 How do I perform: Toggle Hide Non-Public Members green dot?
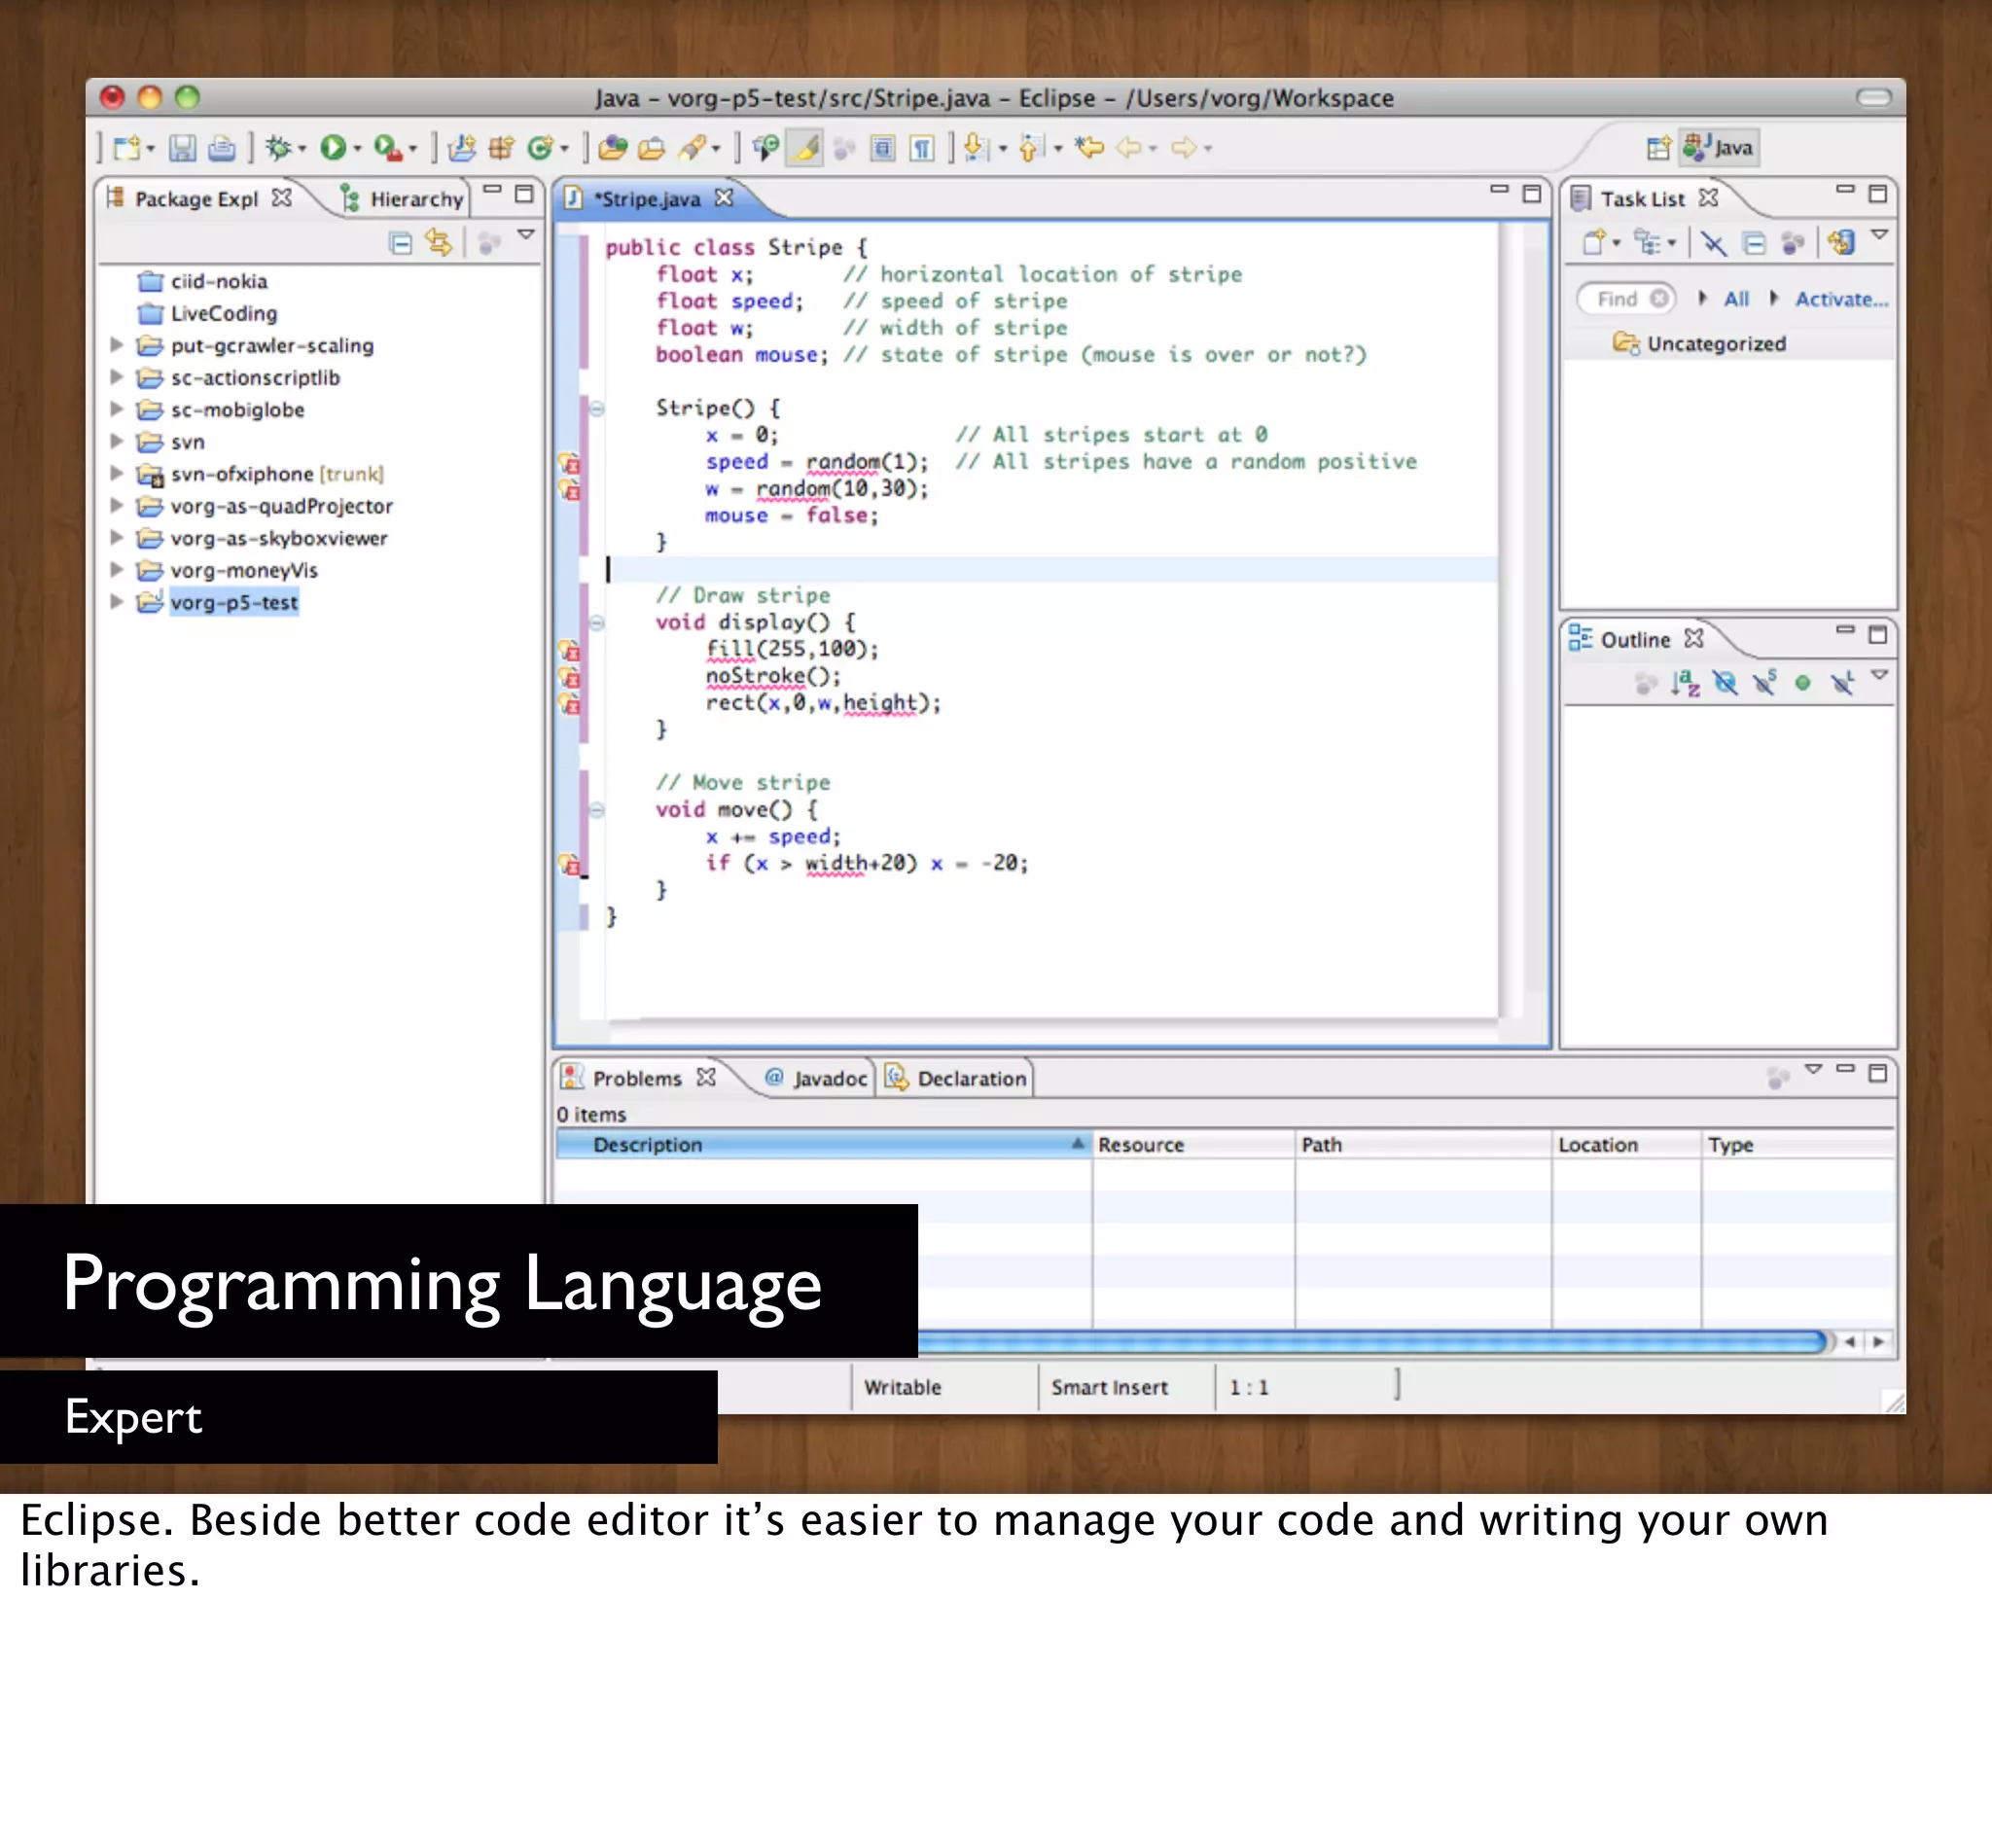tap(1802, 684)
